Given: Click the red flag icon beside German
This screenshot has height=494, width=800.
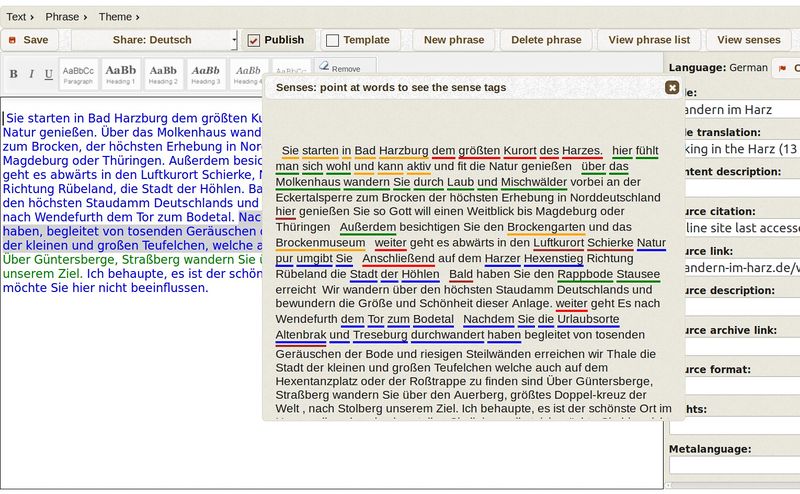Looking at the screenshot, I should click(x=782, y=68).
